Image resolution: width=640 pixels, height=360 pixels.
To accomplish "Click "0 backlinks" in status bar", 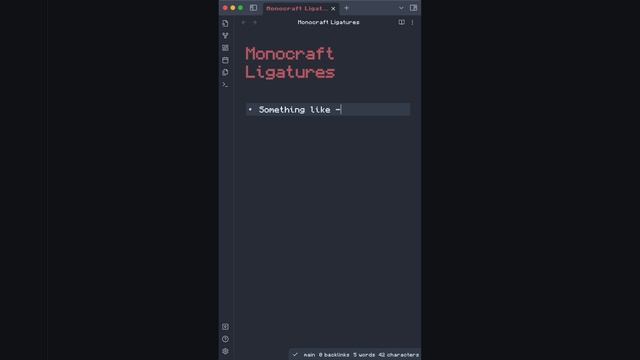I will (334, 355).
